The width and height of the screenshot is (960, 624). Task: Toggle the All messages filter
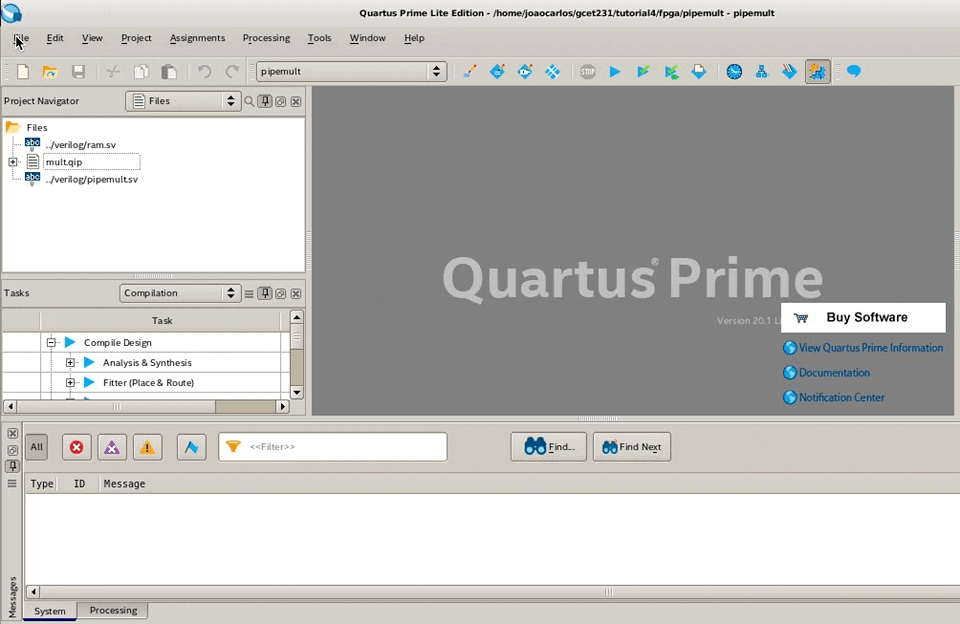click(x=37, y=447)
